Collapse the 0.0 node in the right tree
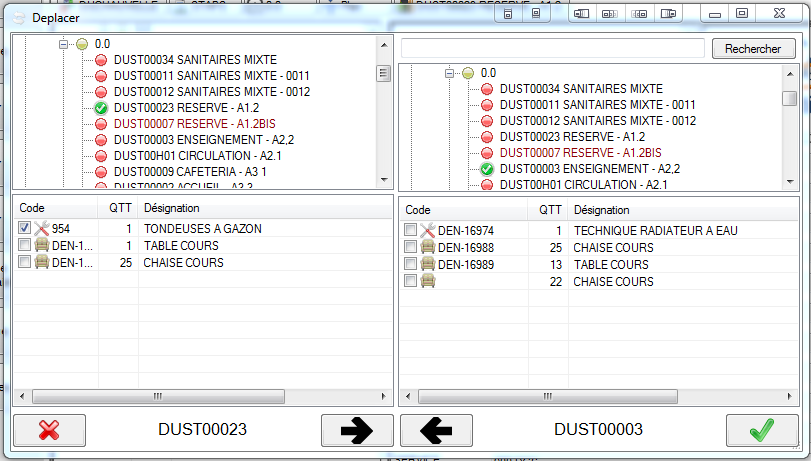This screenshot has height=461, width=811. pos(450,73)
